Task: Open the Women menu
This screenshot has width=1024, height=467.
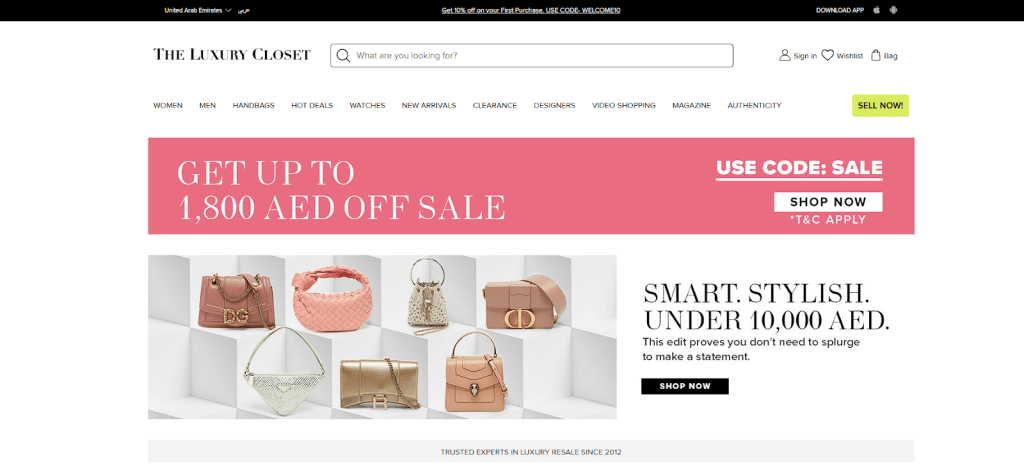Action: [168, 105]
